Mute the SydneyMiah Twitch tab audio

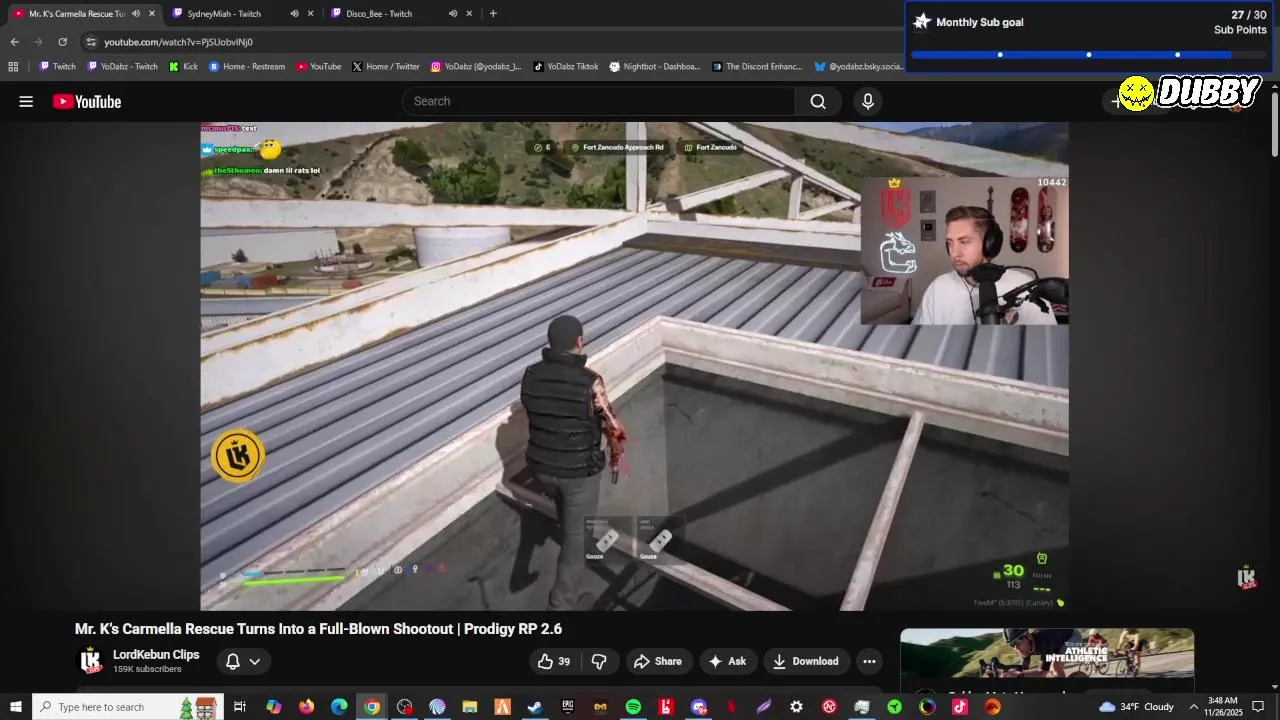point(294,14)
